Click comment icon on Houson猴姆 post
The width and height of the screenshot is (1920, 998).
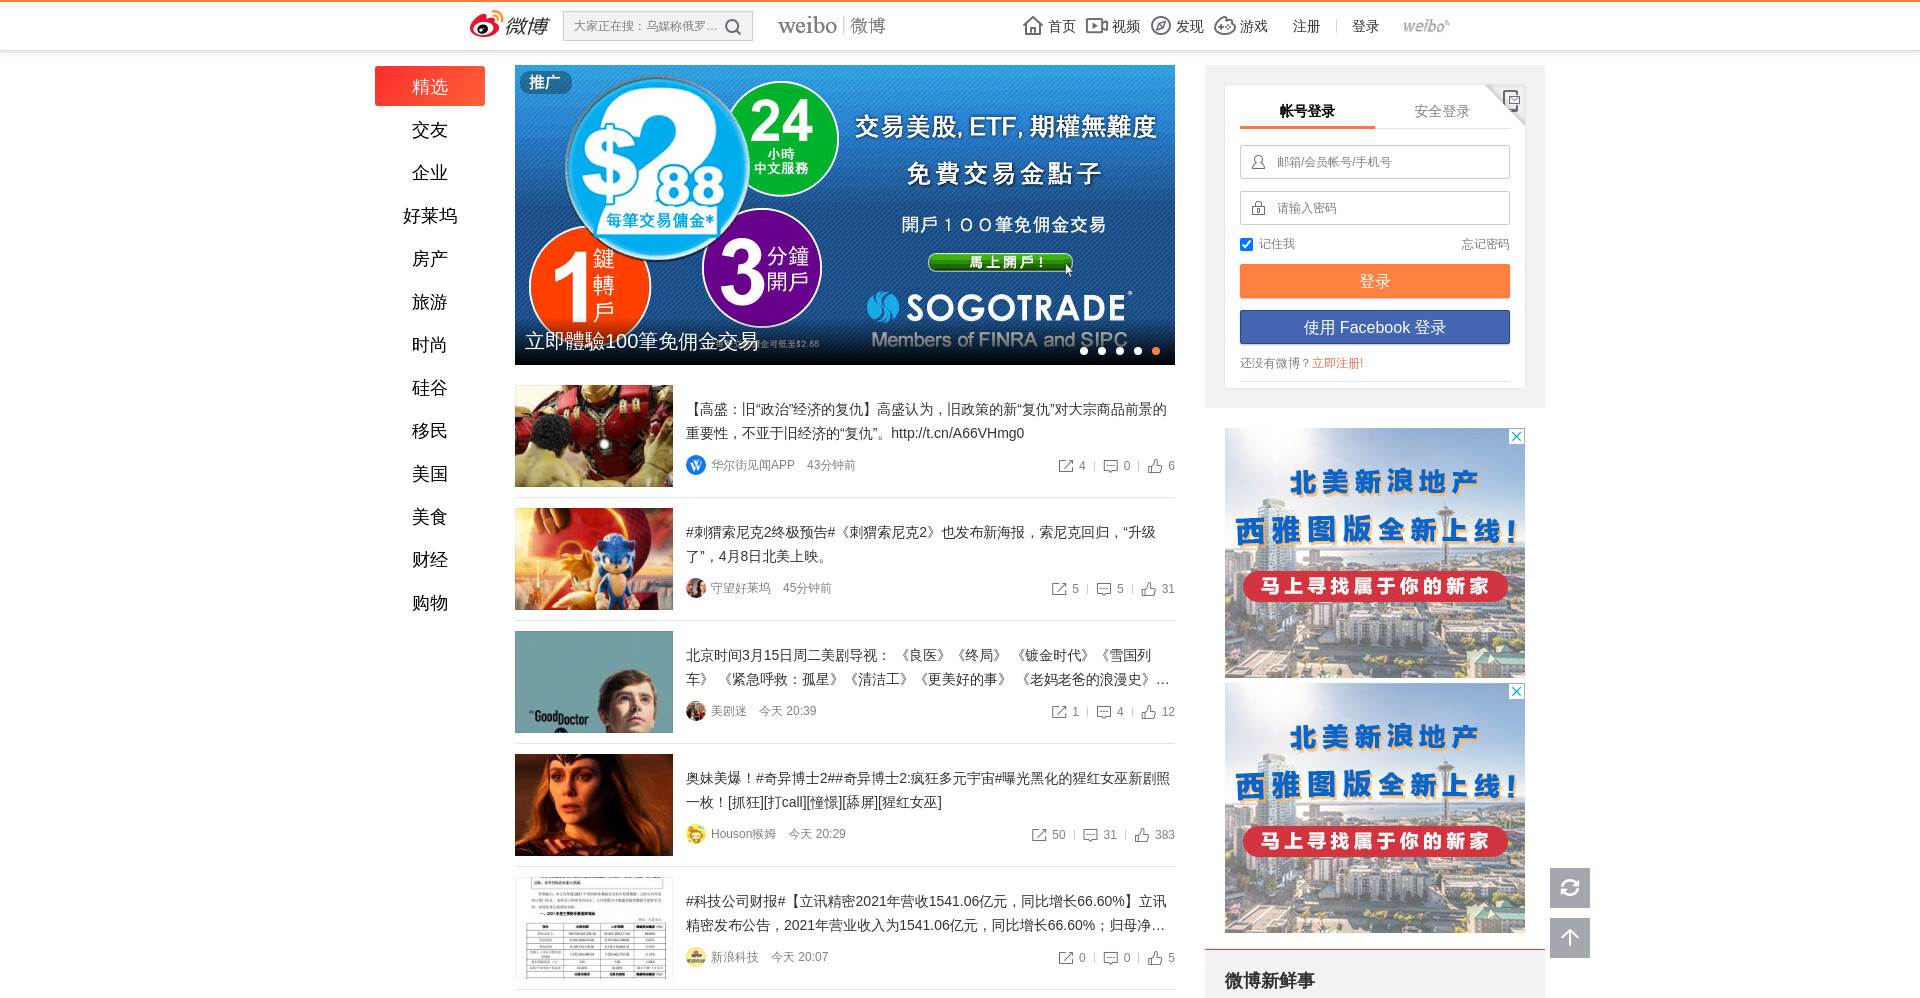click(1090, 835)
